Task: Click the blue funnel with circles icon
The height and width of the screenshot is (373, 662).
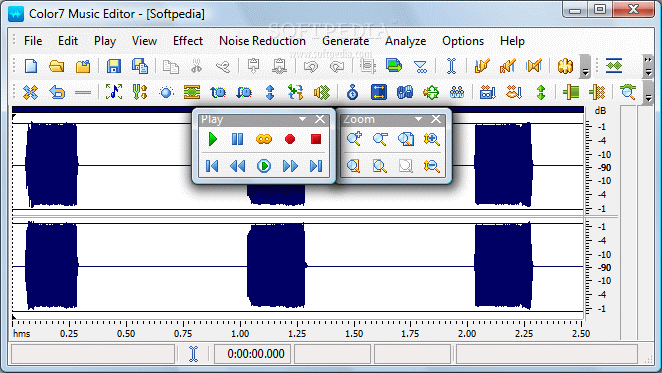Action: point(421,66)
